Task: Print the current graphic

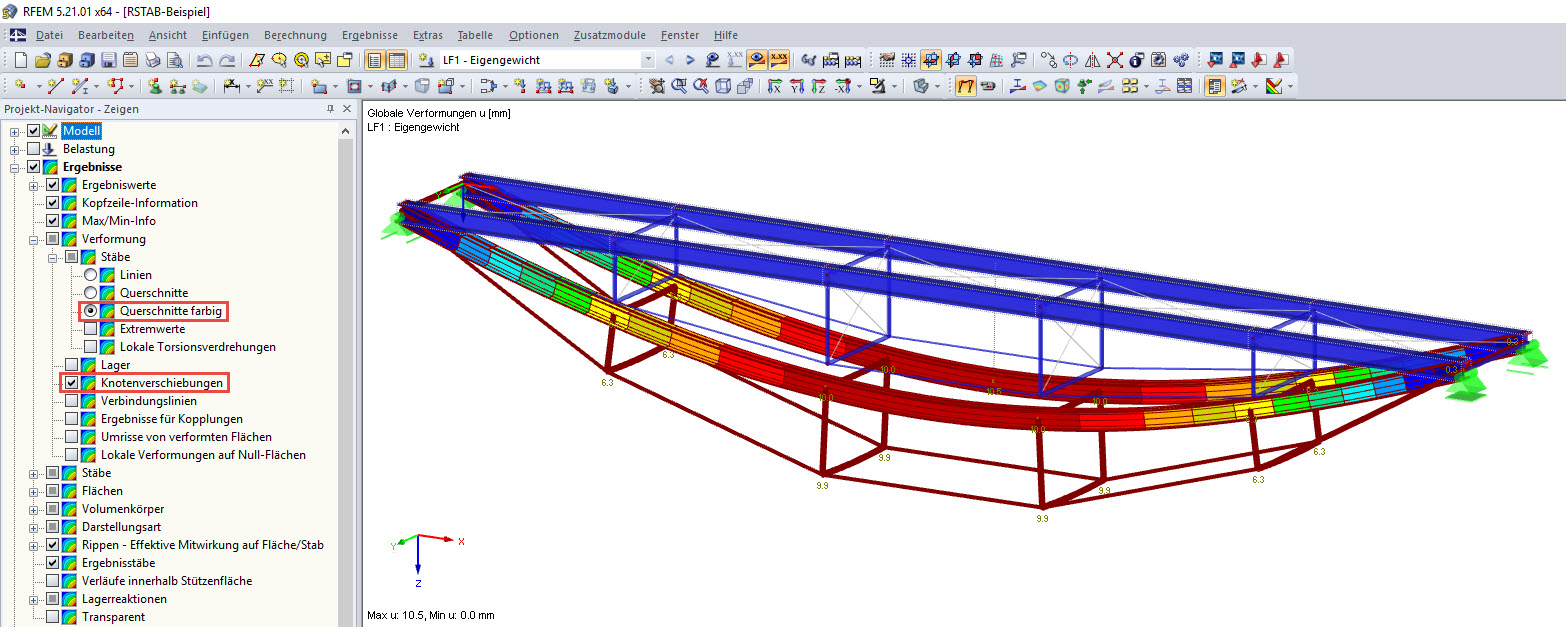Action: coord(153,60)
